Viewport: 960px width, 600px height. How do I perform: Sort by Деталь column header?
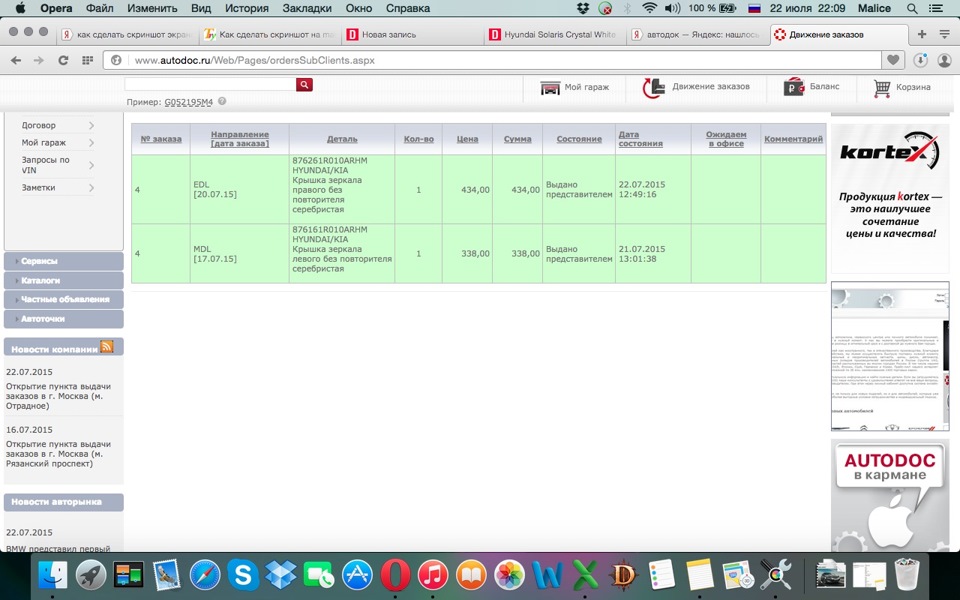point(342,139)
